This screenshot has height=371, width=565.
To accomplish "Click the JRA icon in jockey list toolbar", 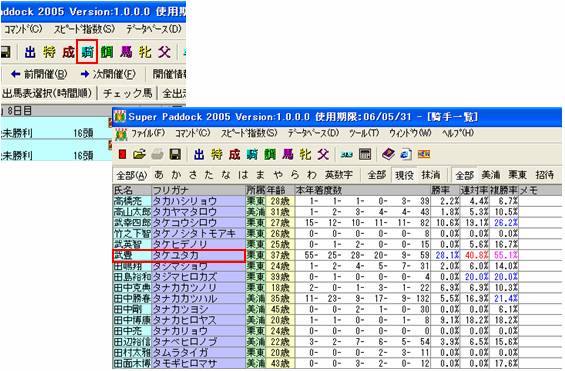I will pyautogui.click(x=347, y=155).
